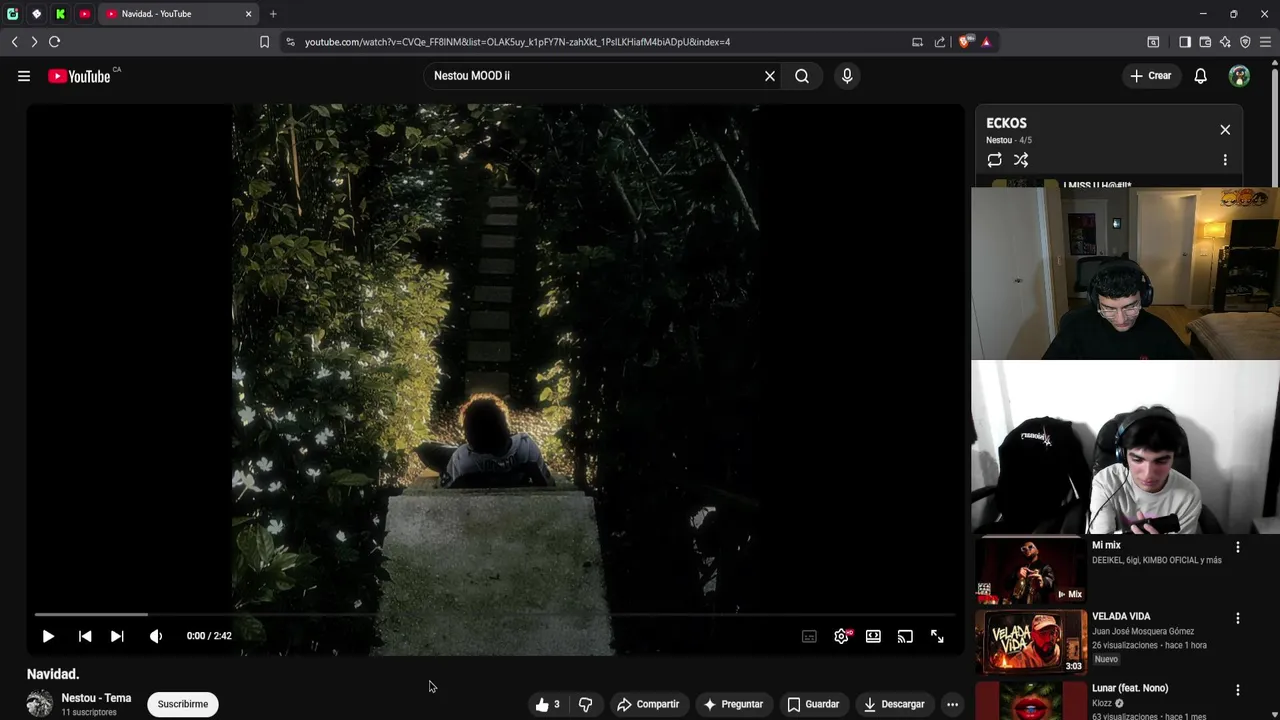This screenshot has width=1280, height=720.
Task: Switch to theater mode
Action: [873, 636]
